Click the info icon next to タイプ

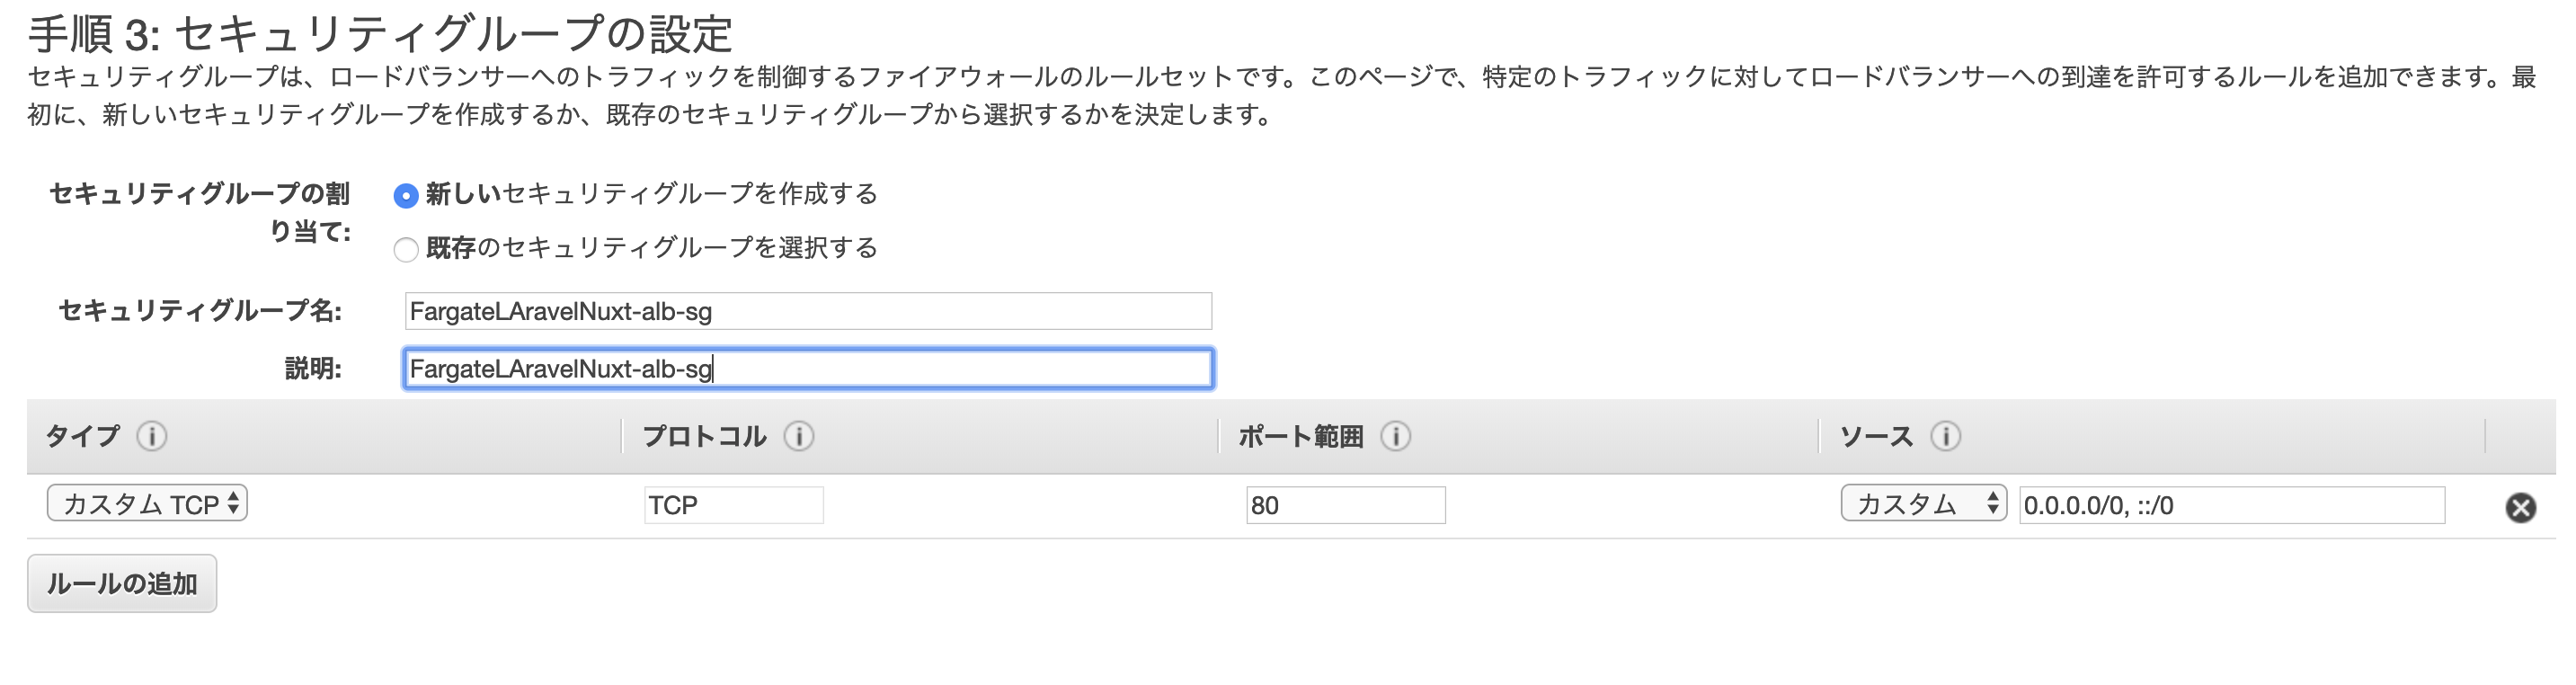[x=152, y=436]
